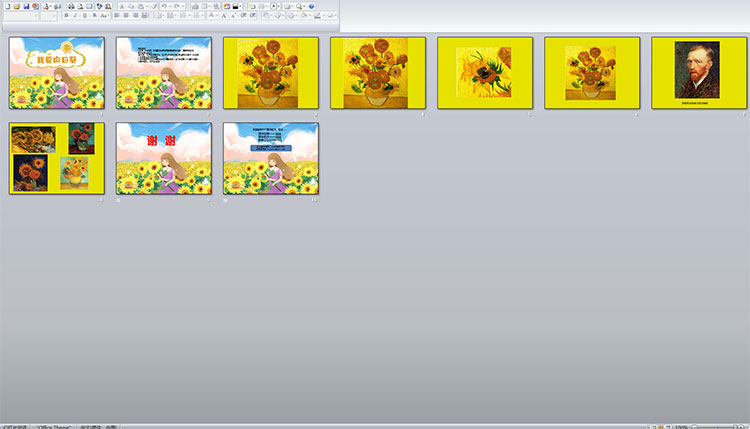The width and height of the screenshot is (750, 429).
Task: Redo the last action
Action: [x=177, y=7]
